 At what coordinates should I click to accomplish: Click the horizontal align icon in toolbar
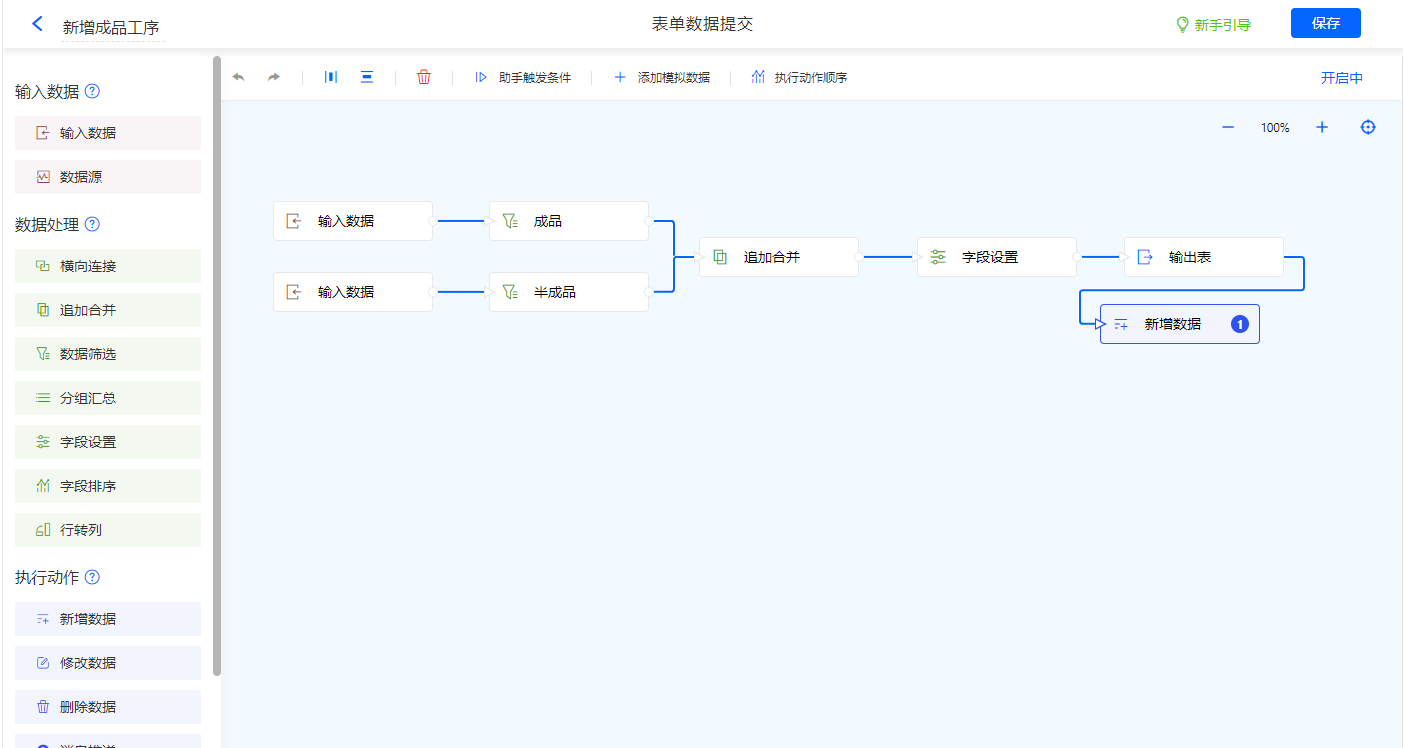click(331, 77)
